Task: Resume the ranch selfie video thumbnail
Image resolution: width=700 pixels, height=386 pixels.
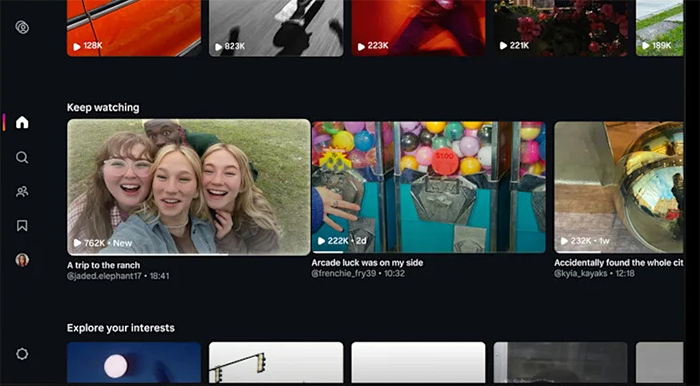Action: tap(189, 187)
